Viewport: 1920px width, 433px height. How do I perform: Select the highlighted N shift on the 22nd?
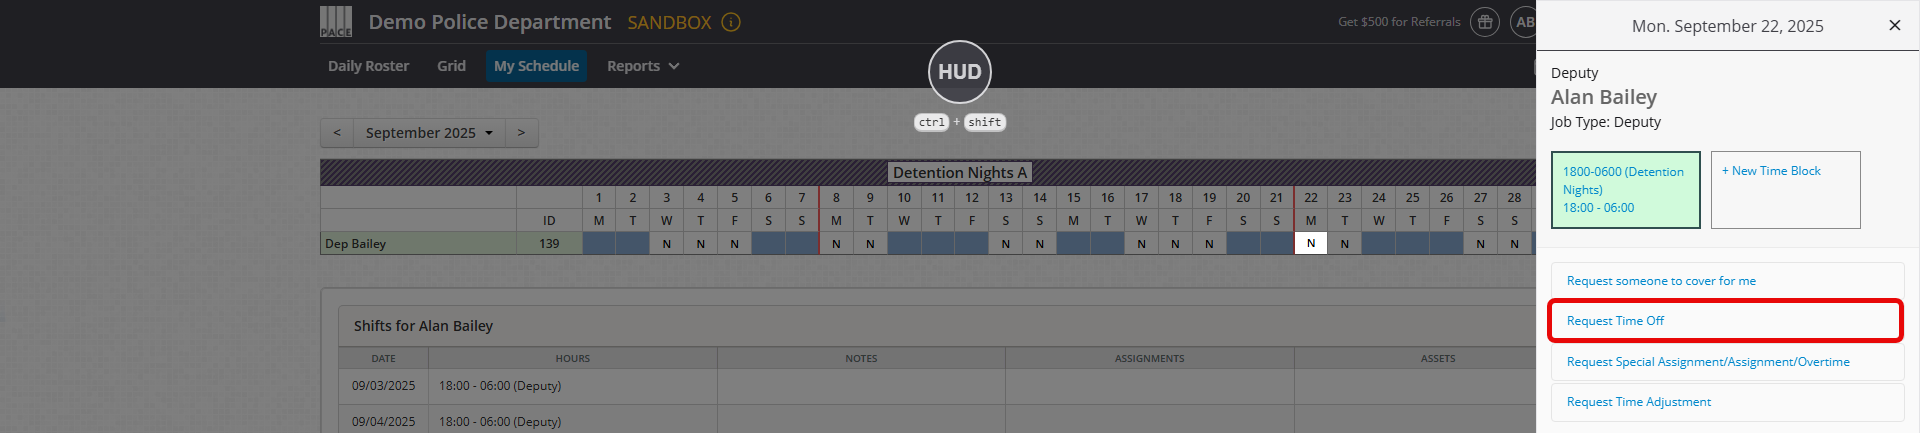point(1311,244)
